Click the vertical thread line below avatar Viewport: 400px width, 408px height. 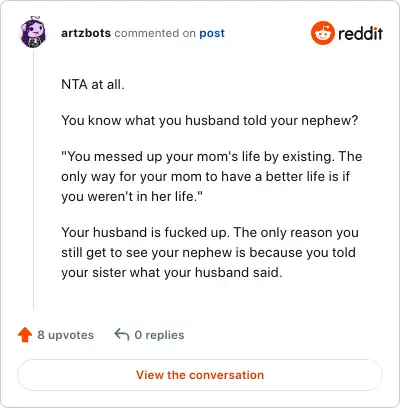tap(33, 180)
